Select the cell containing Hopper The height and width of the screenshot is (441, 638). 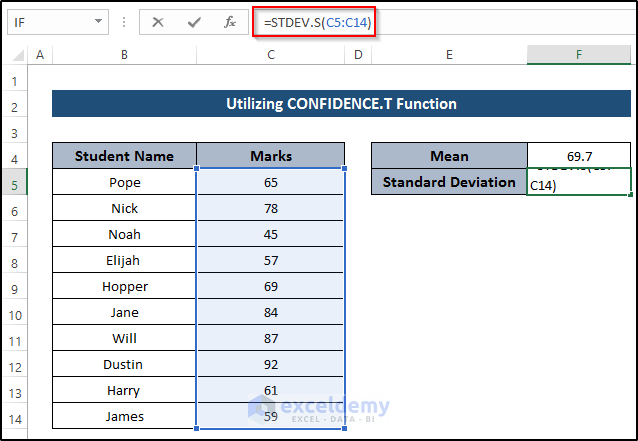[x=124, y=286]
